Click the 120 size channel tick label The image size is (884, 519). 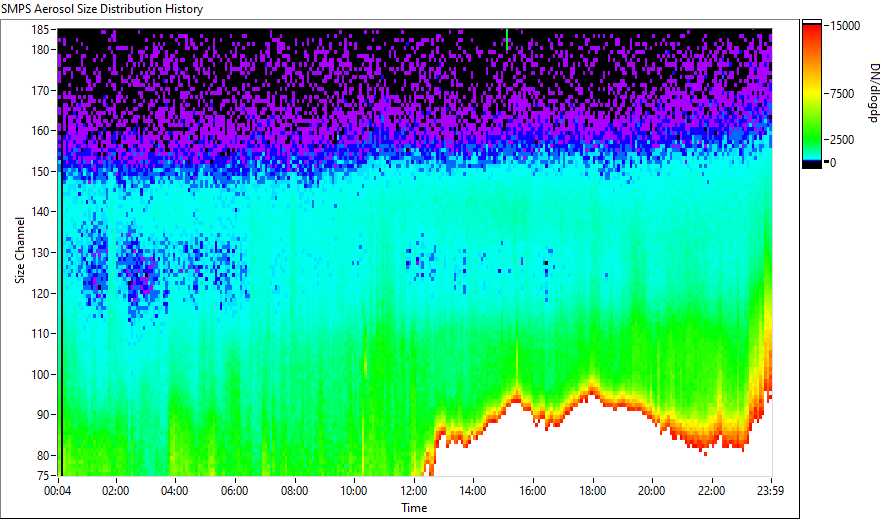click(39, 293)
